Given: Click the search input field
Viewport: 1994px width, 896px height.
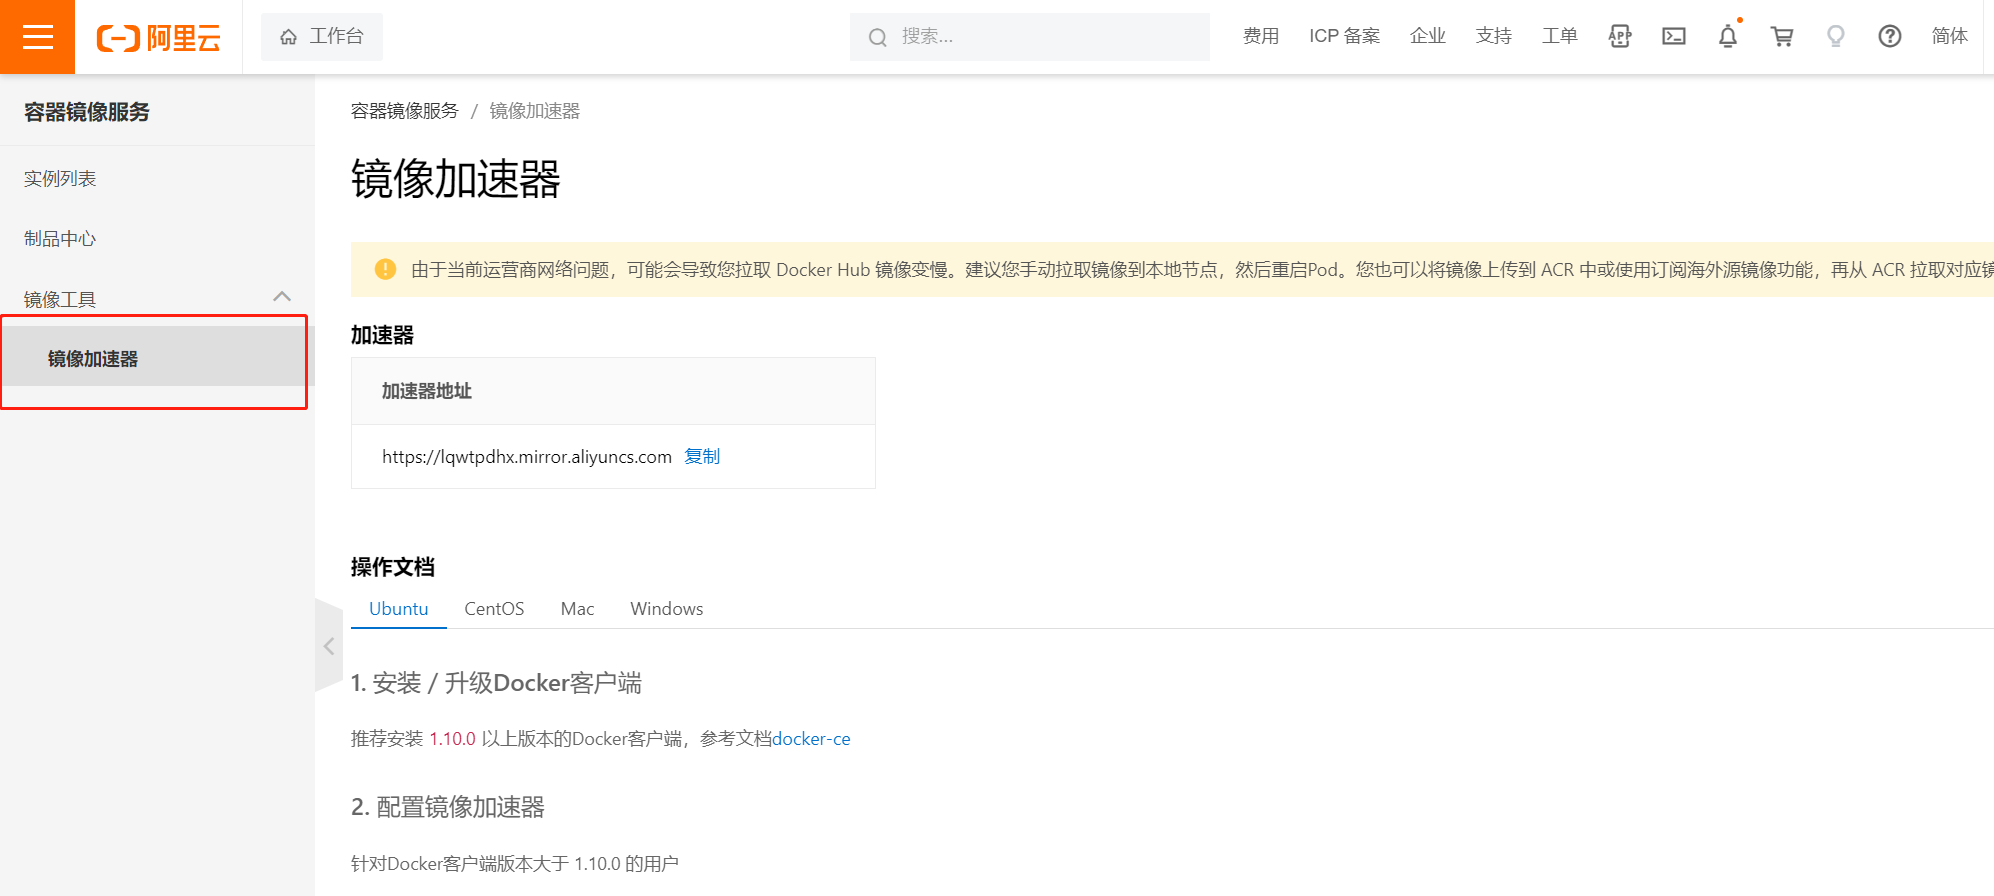Looking at the screenshot, I should tap(1030, 37).
